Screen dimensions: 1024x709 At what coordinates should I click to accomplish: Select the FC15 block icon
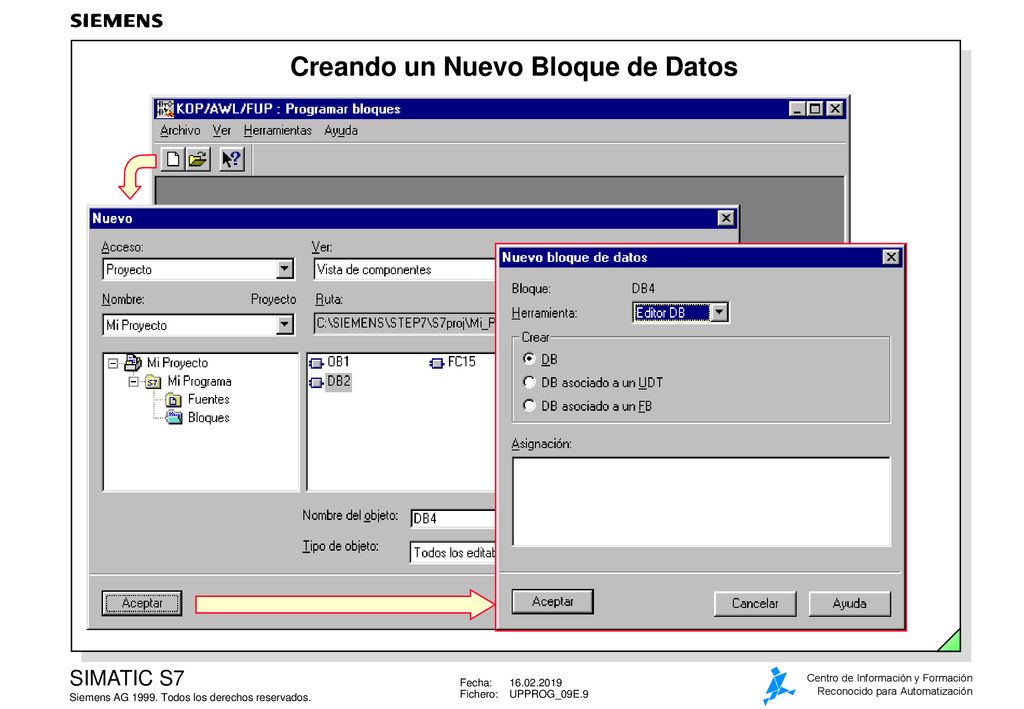point(437,363)
